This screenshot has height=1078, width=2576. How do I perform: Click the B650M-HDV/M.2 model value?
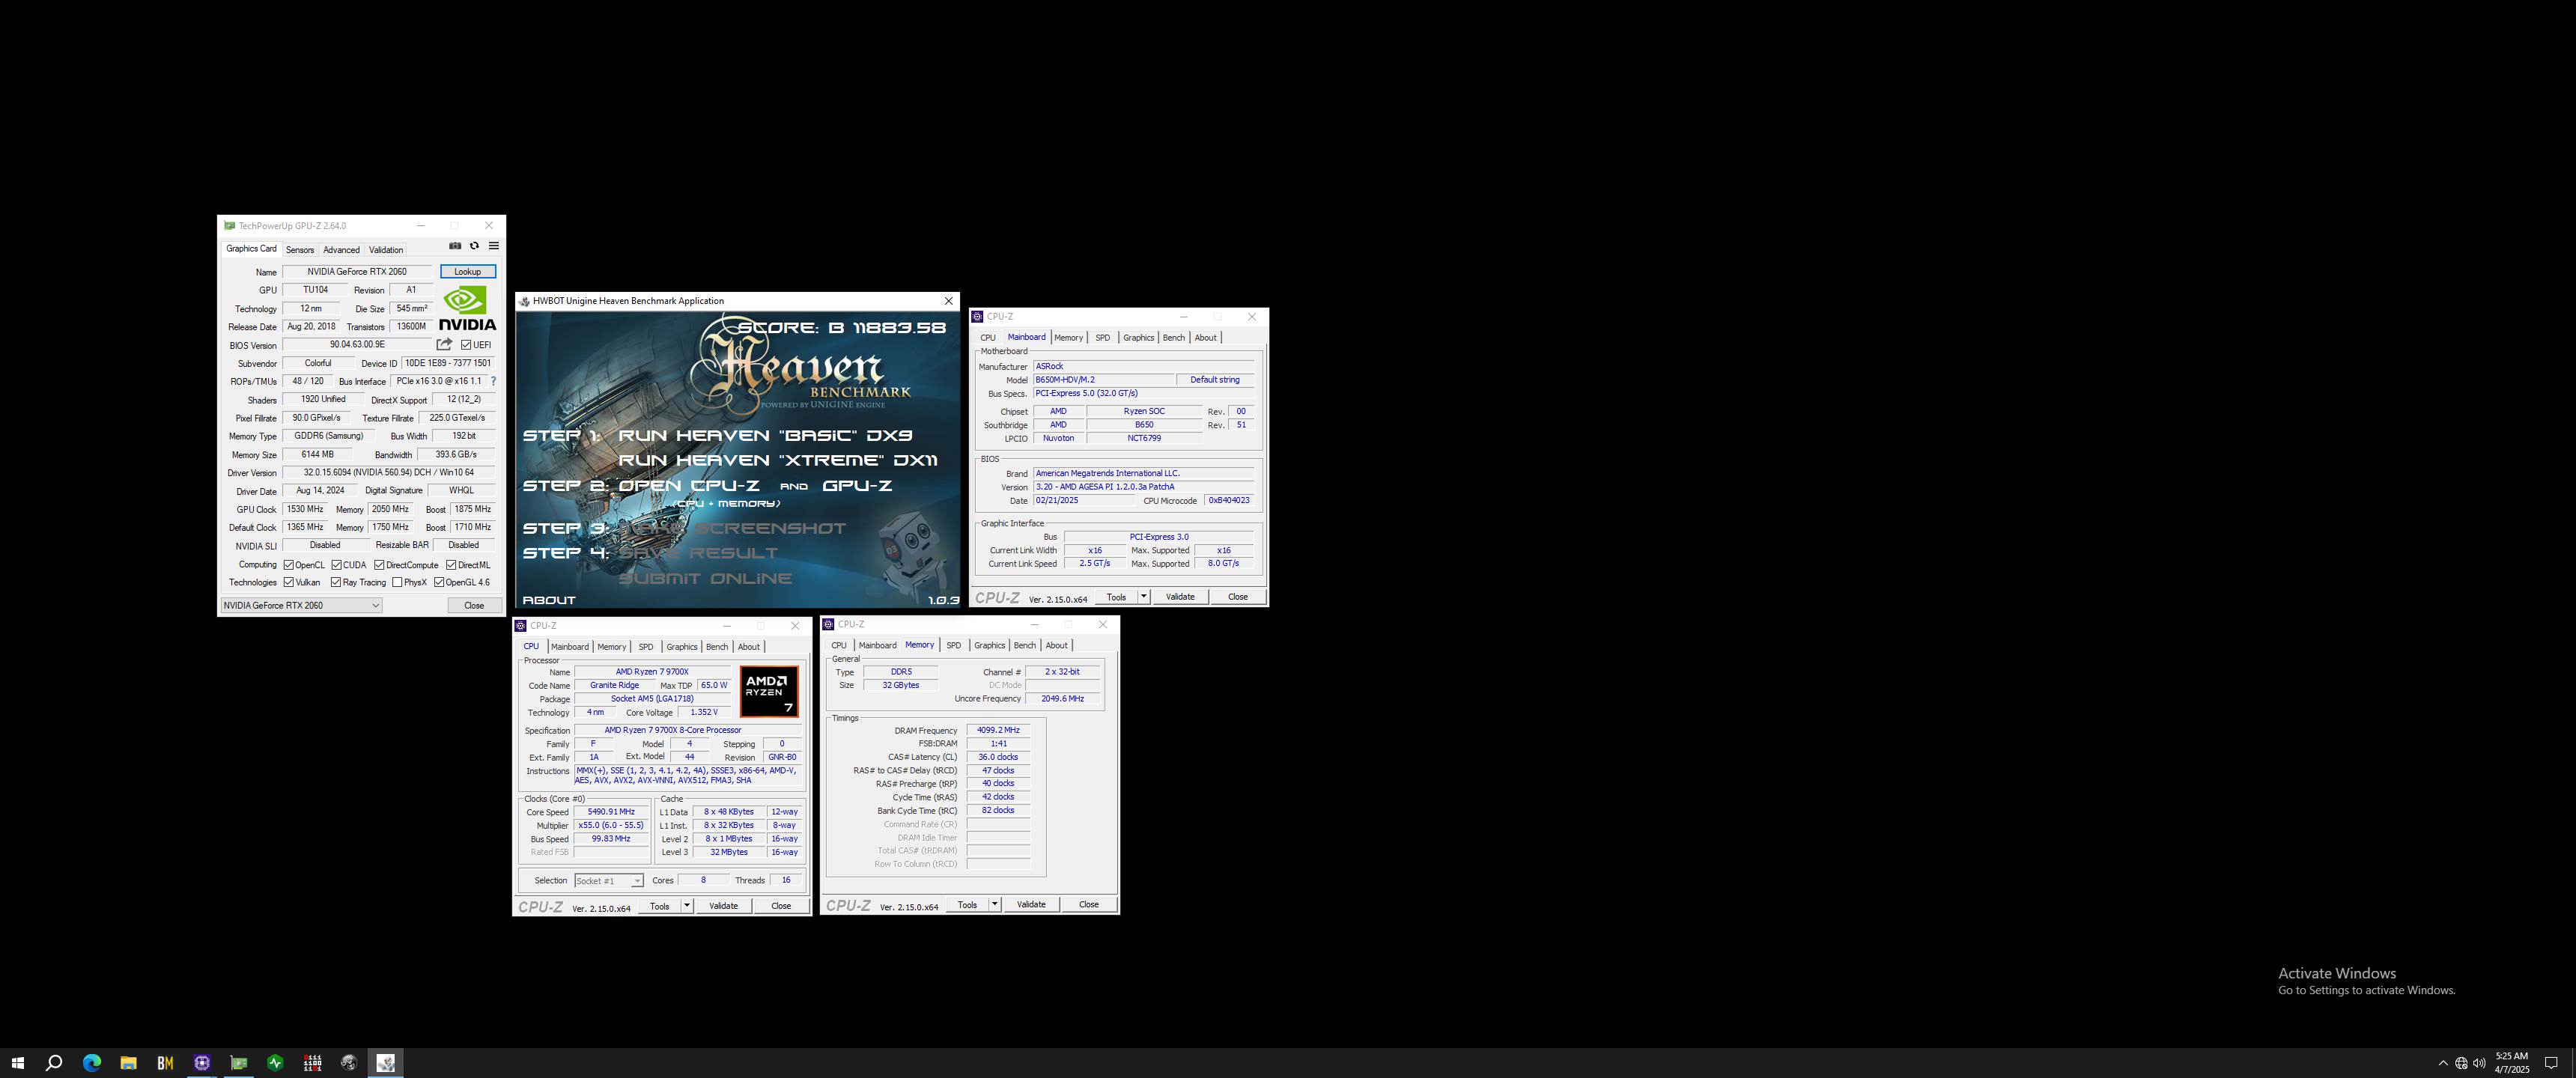click(x=1104, y=380)
